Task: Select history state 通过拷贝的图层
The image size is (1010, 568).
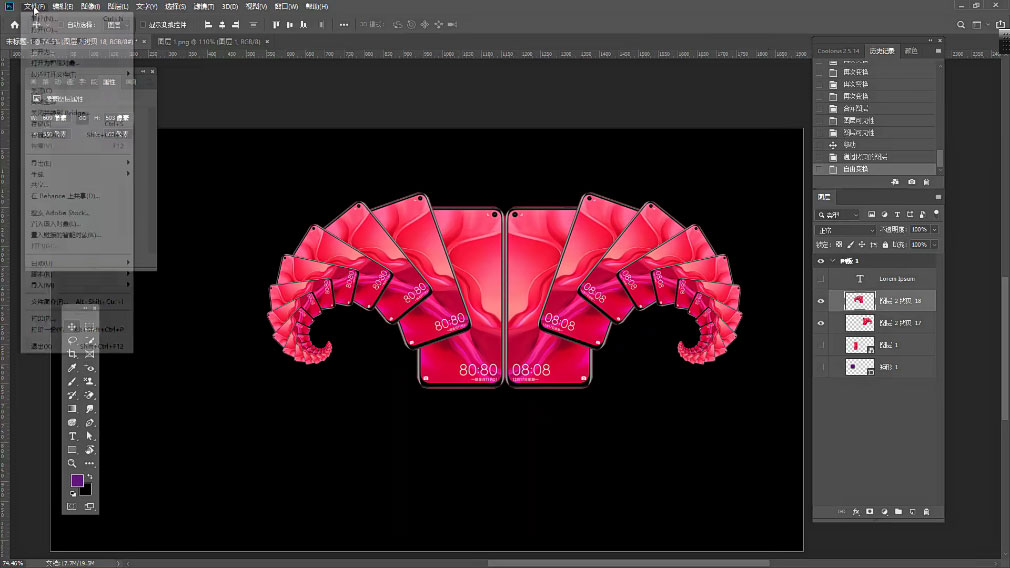Action: pyautogui.click(x=865, y=157)
